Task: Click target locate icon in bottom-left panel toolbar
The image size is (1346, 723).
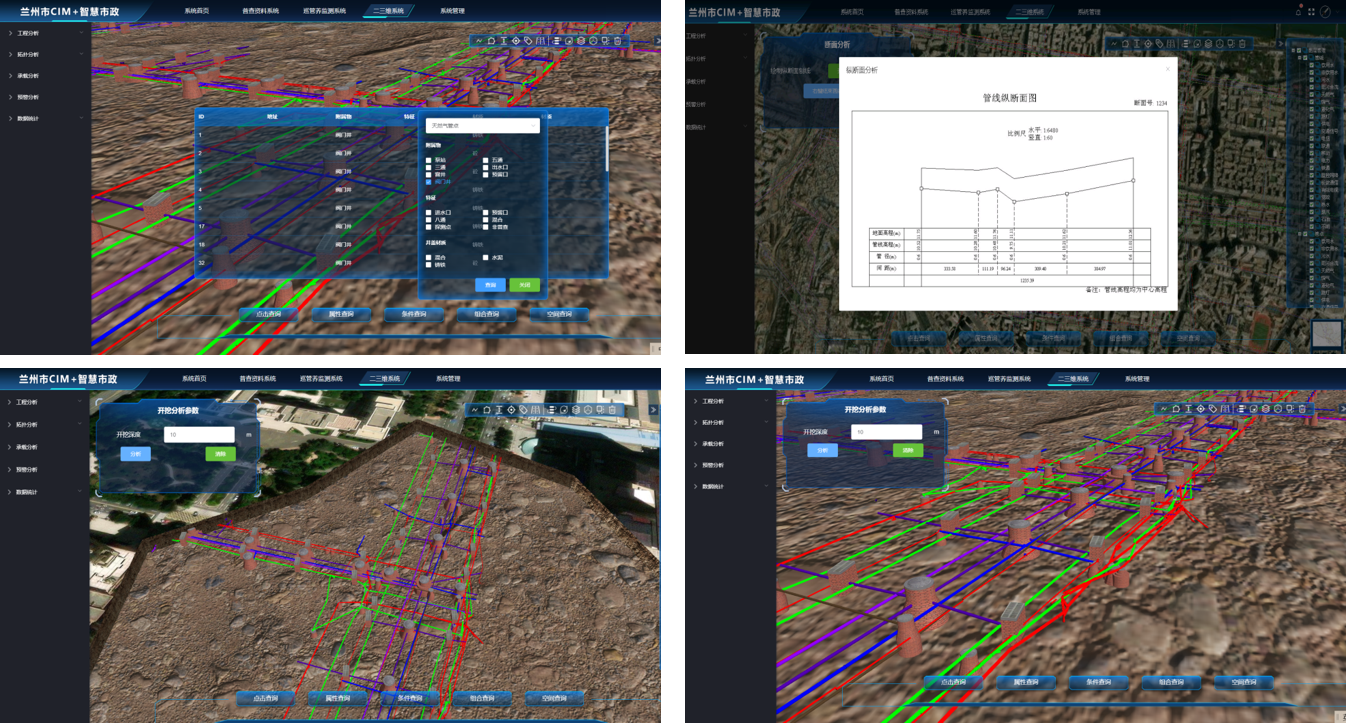Action: pyautogui.click(x=511, y=409)
